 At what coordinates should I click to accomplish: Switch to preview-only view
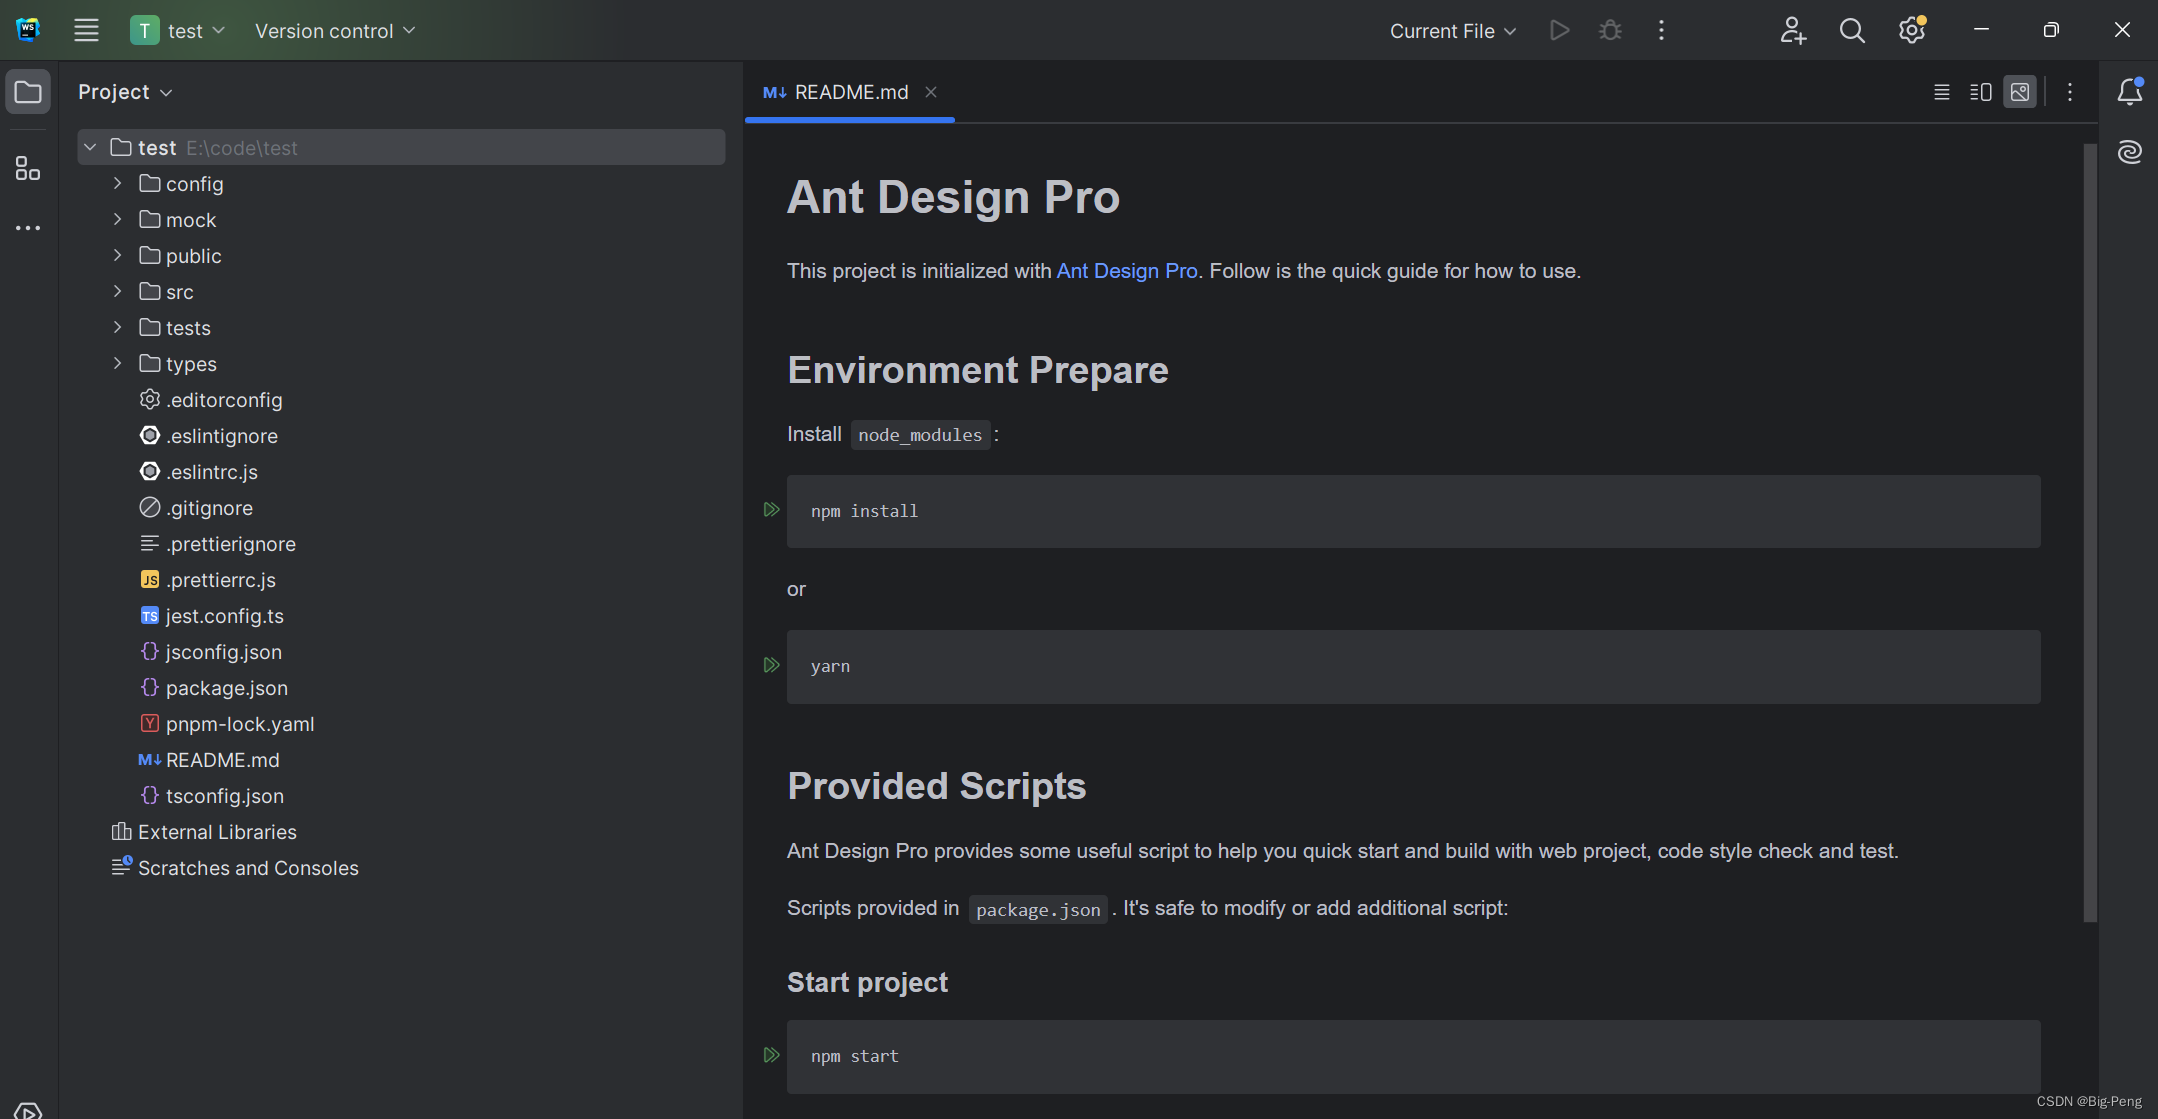click(x=2020, y=92)
